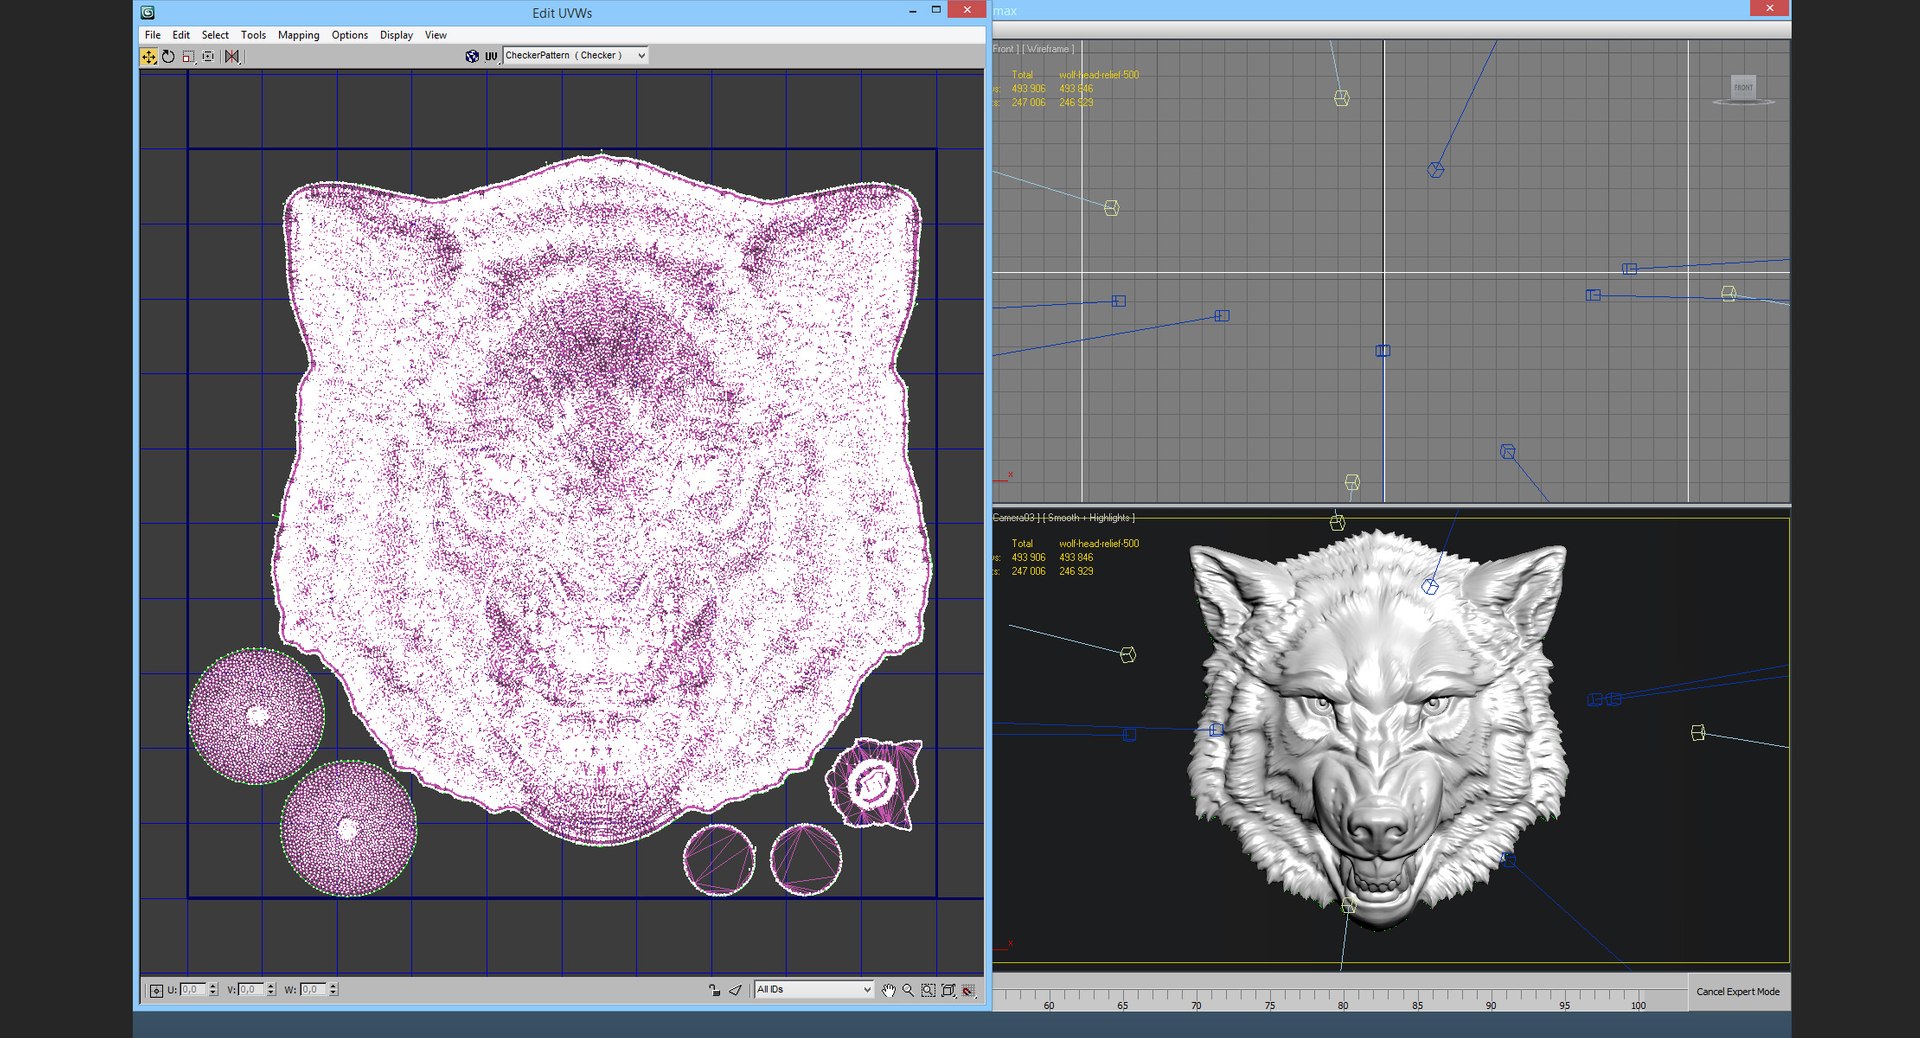Open the Tools menu
The image size is (1920, 1038).
(x=253, y=35)
